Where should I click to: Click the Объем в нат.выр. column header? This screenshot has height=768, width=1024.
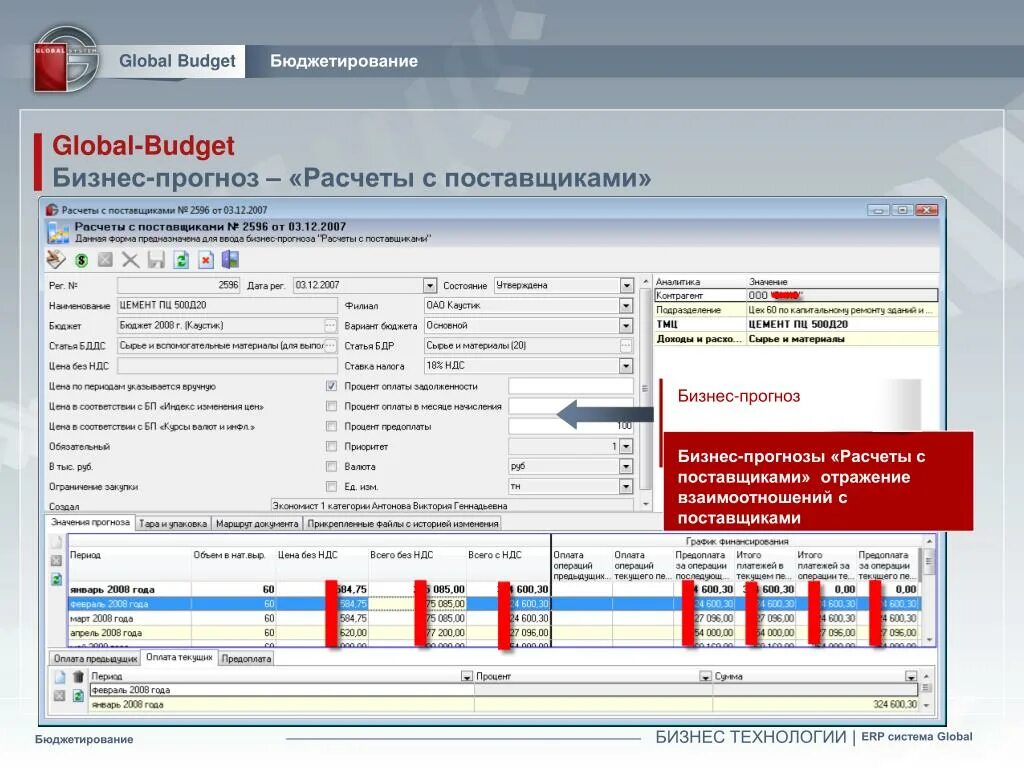click(x=229, y=555)
